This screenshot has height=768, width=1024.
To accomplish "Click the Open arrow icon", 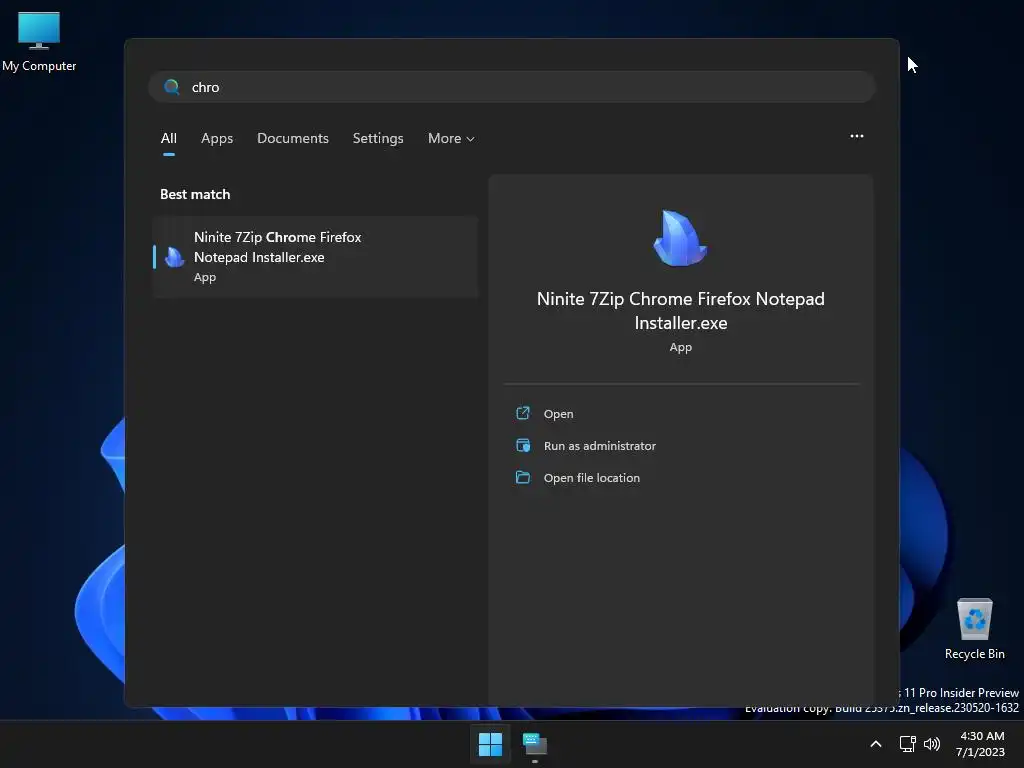I will point(522,413).
